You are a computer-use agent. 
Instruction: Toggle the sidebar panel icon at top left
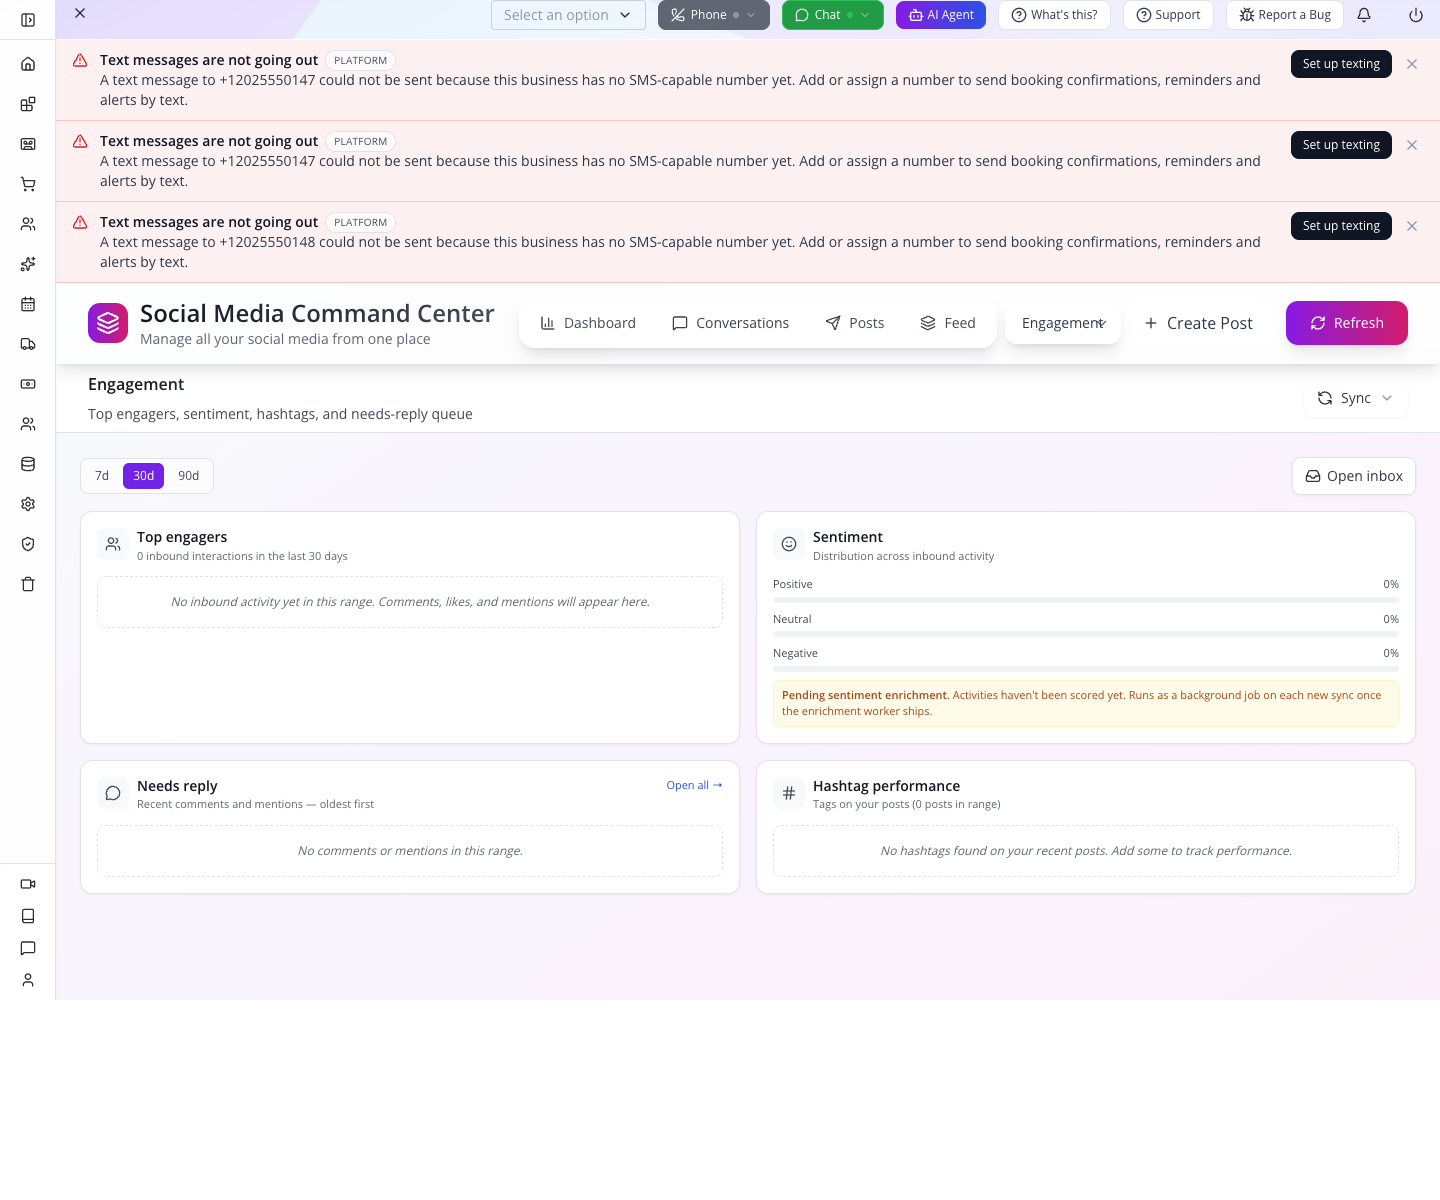[x=28, y=20]
